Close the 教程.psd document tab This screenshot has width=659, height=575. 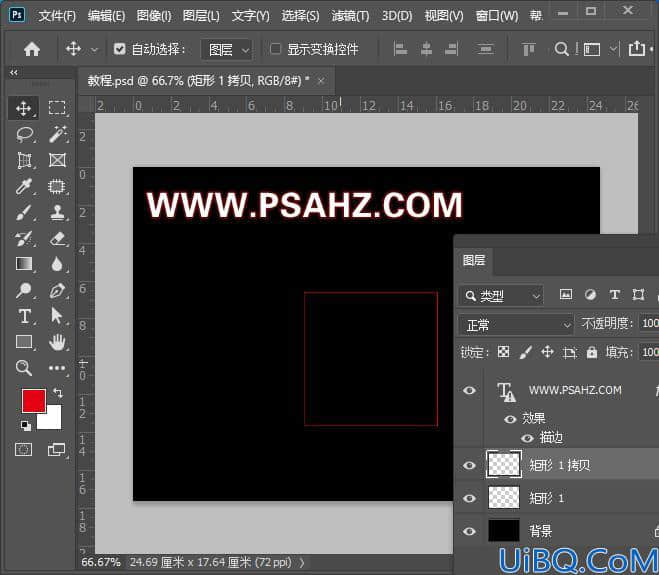click(x=321, y=81)
